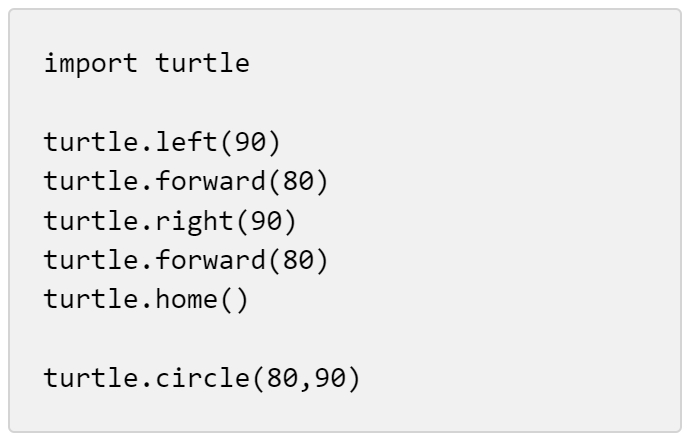Click the 90 inside the left() call
This screenshot has width=690, height=438.
249,143
